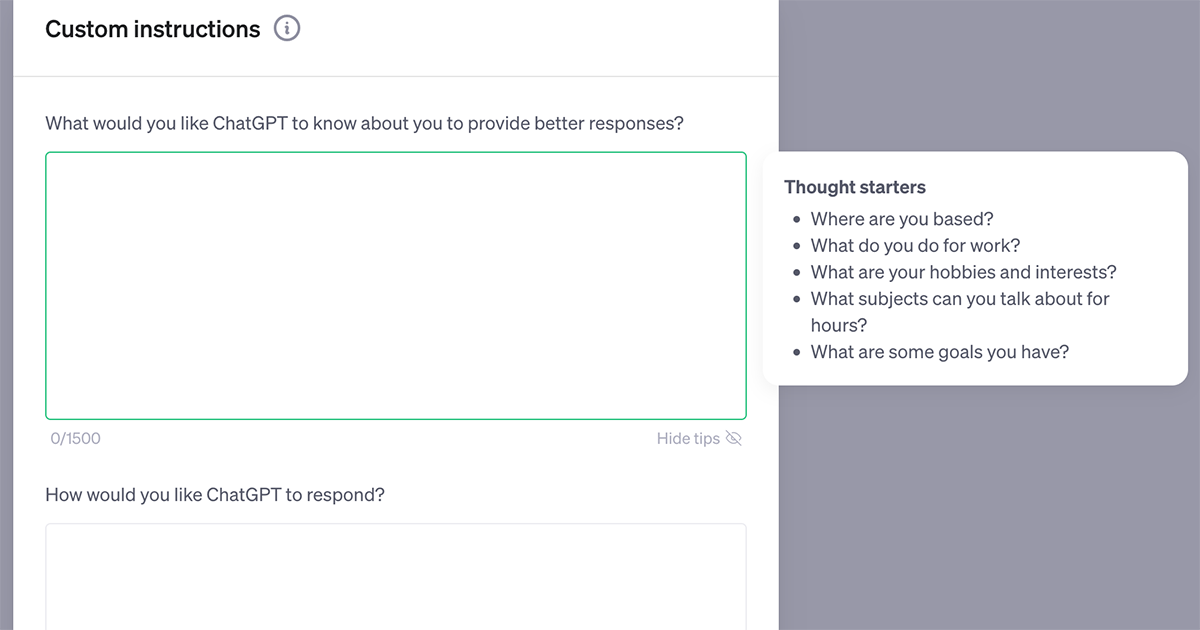Select 'What are some goals you have?' tip
Image resolution: width=1200 pixels, height=630 pixels.
pos(940,352)
